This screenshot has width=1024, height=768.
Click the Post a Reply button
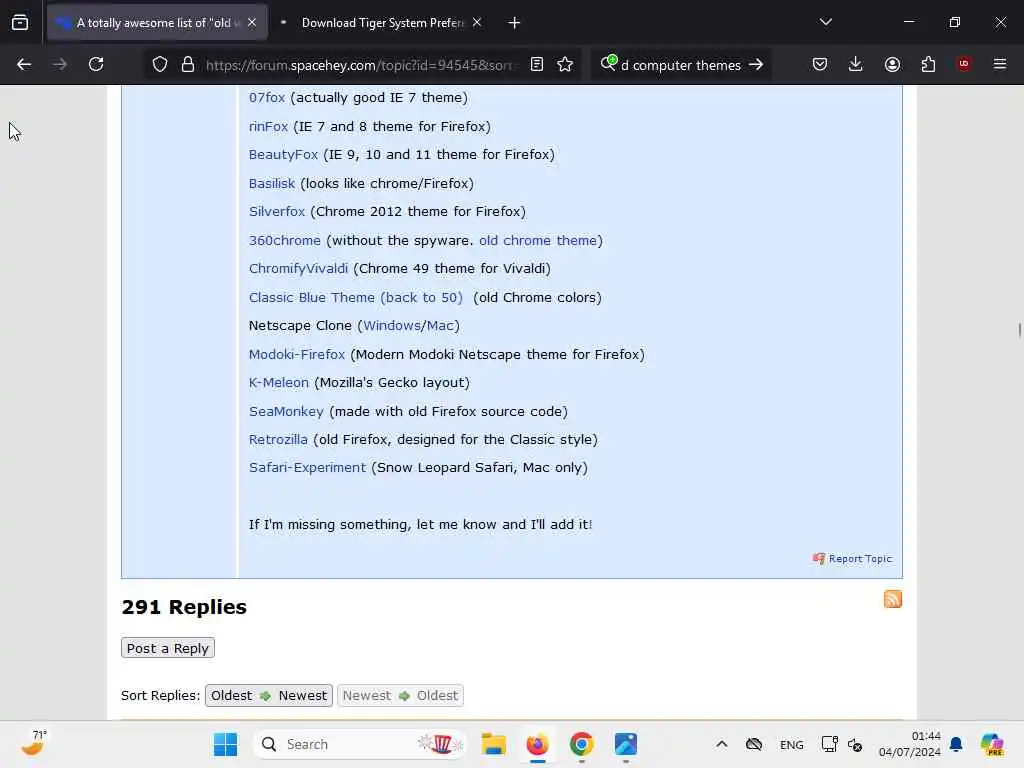point(168,648)
